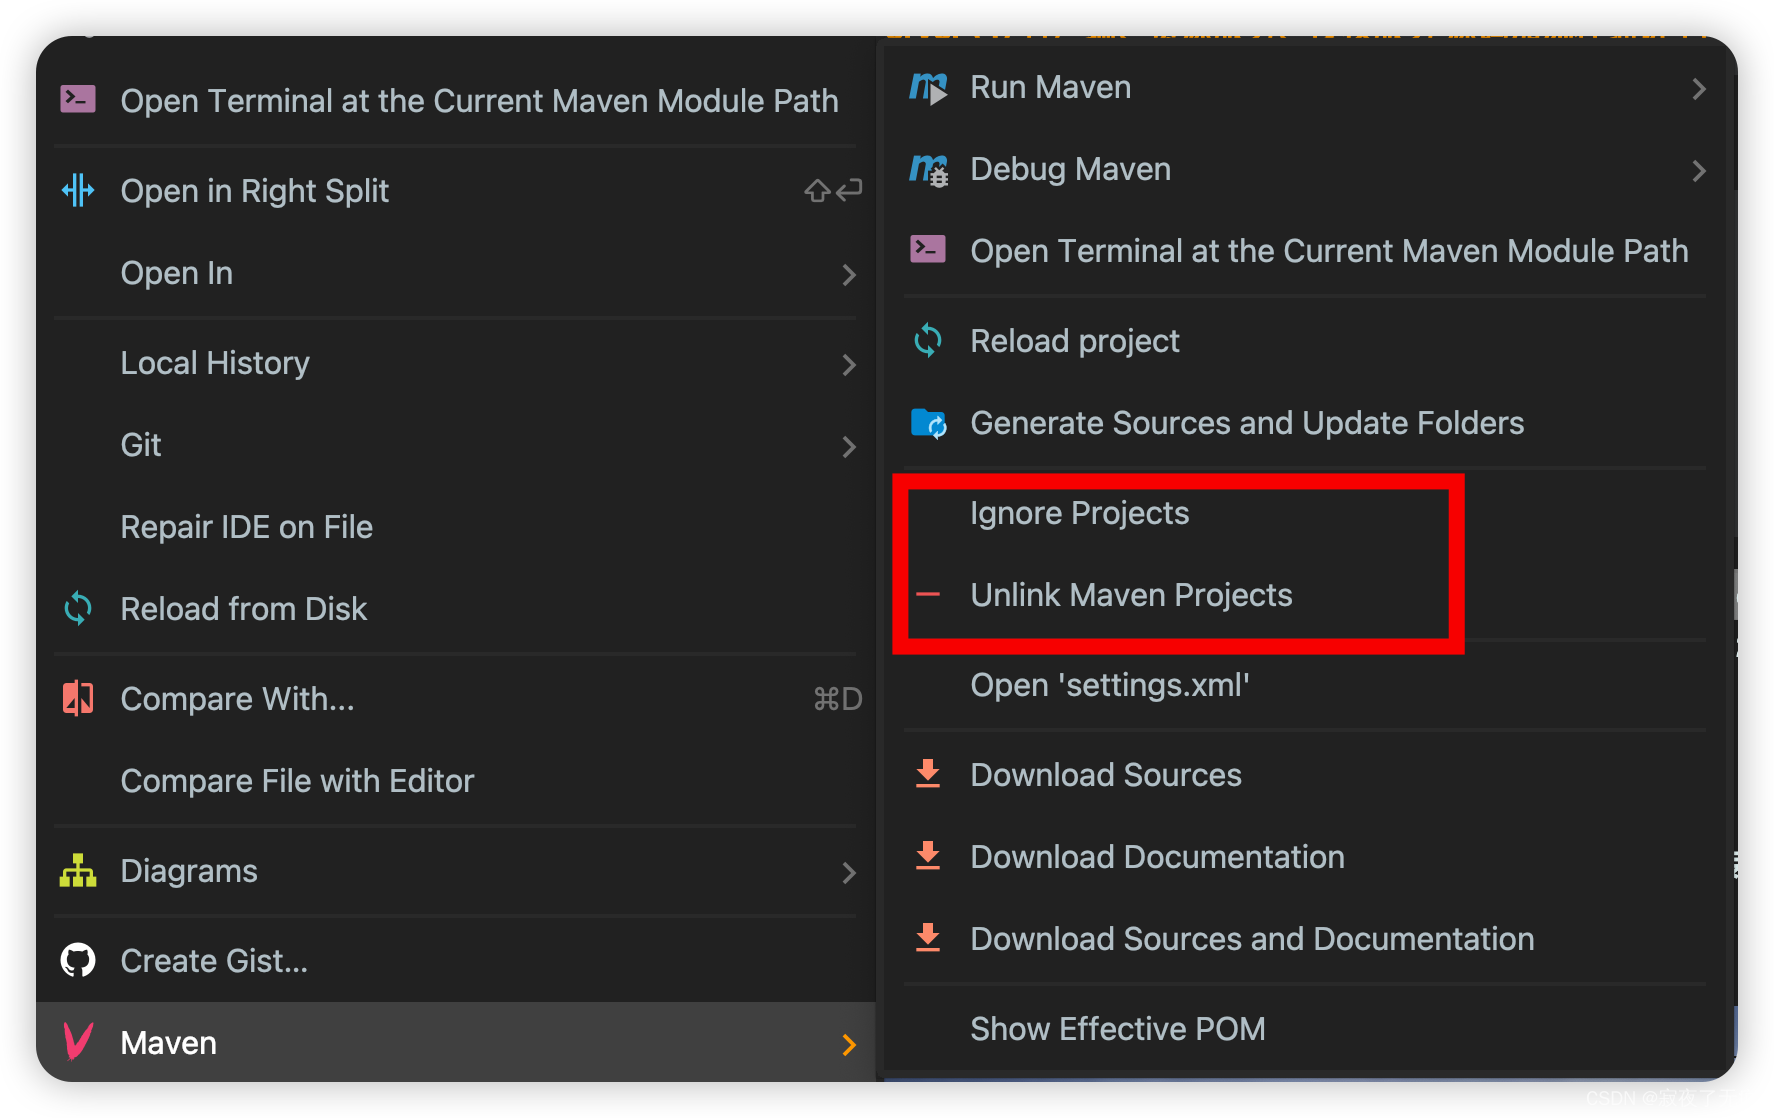Select Open in Right Split
The height and width of the screenshot is (1118, 1774).
[x=456, y=190]
